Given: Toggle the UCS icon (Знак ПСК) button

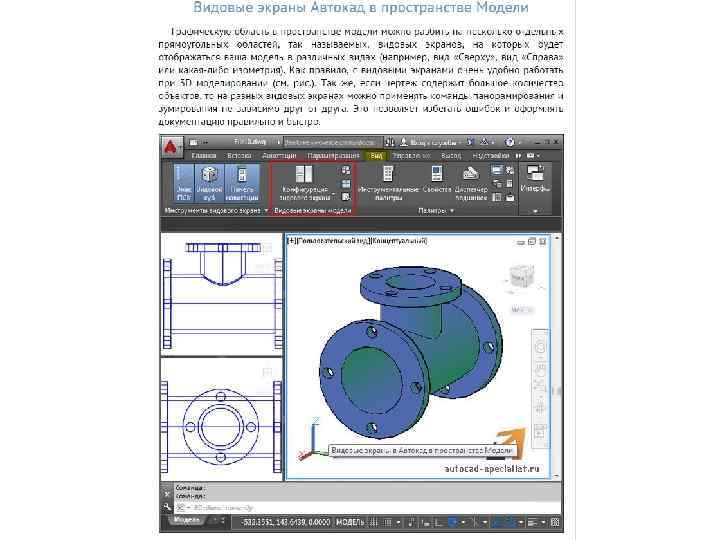Looking at the screenshot, I should (x=184, y=183).
